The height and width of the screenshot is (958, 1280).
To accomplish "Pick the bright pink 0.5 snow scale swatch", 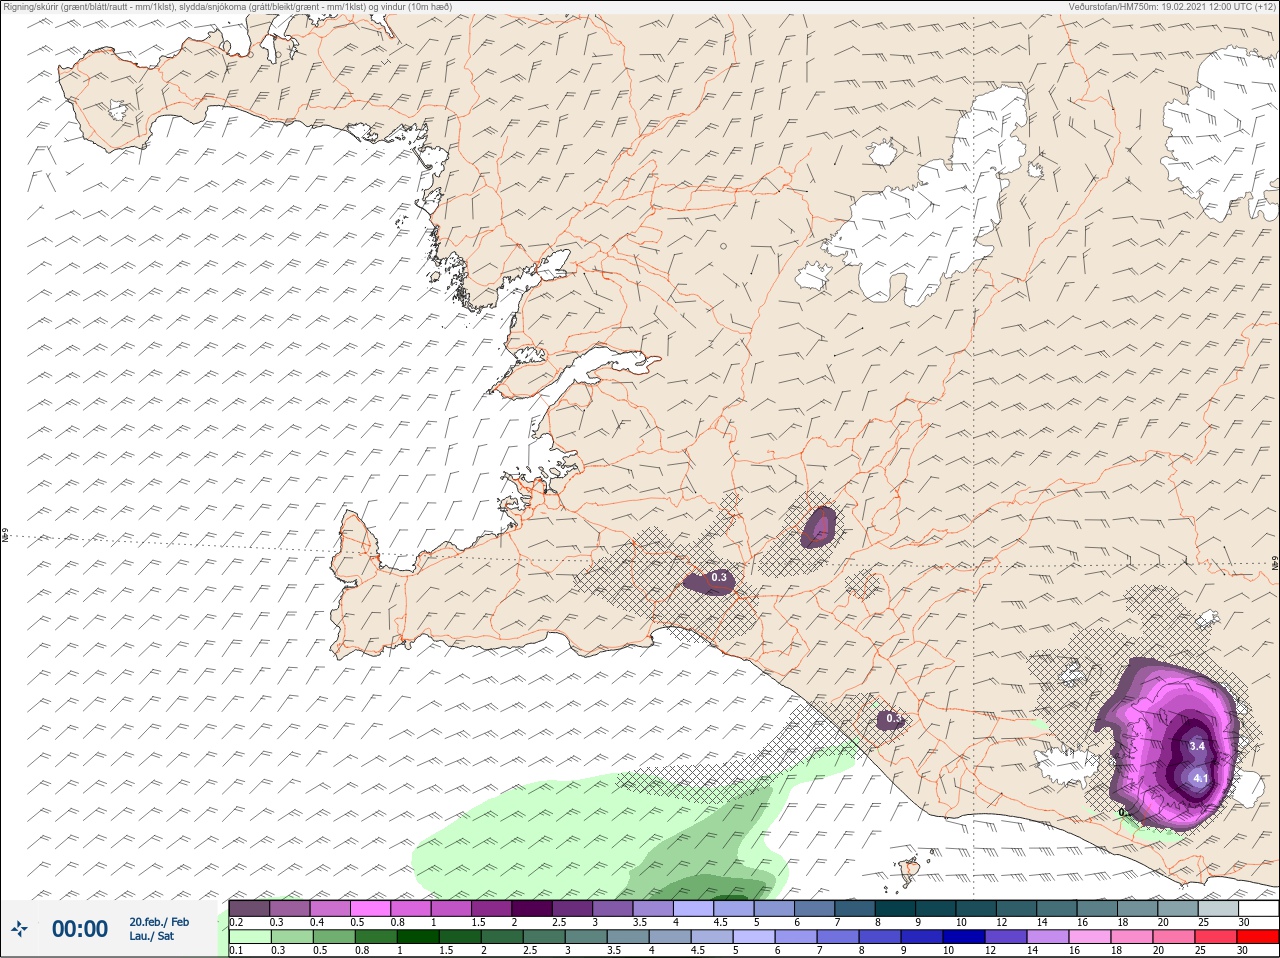I will (370, 908).
